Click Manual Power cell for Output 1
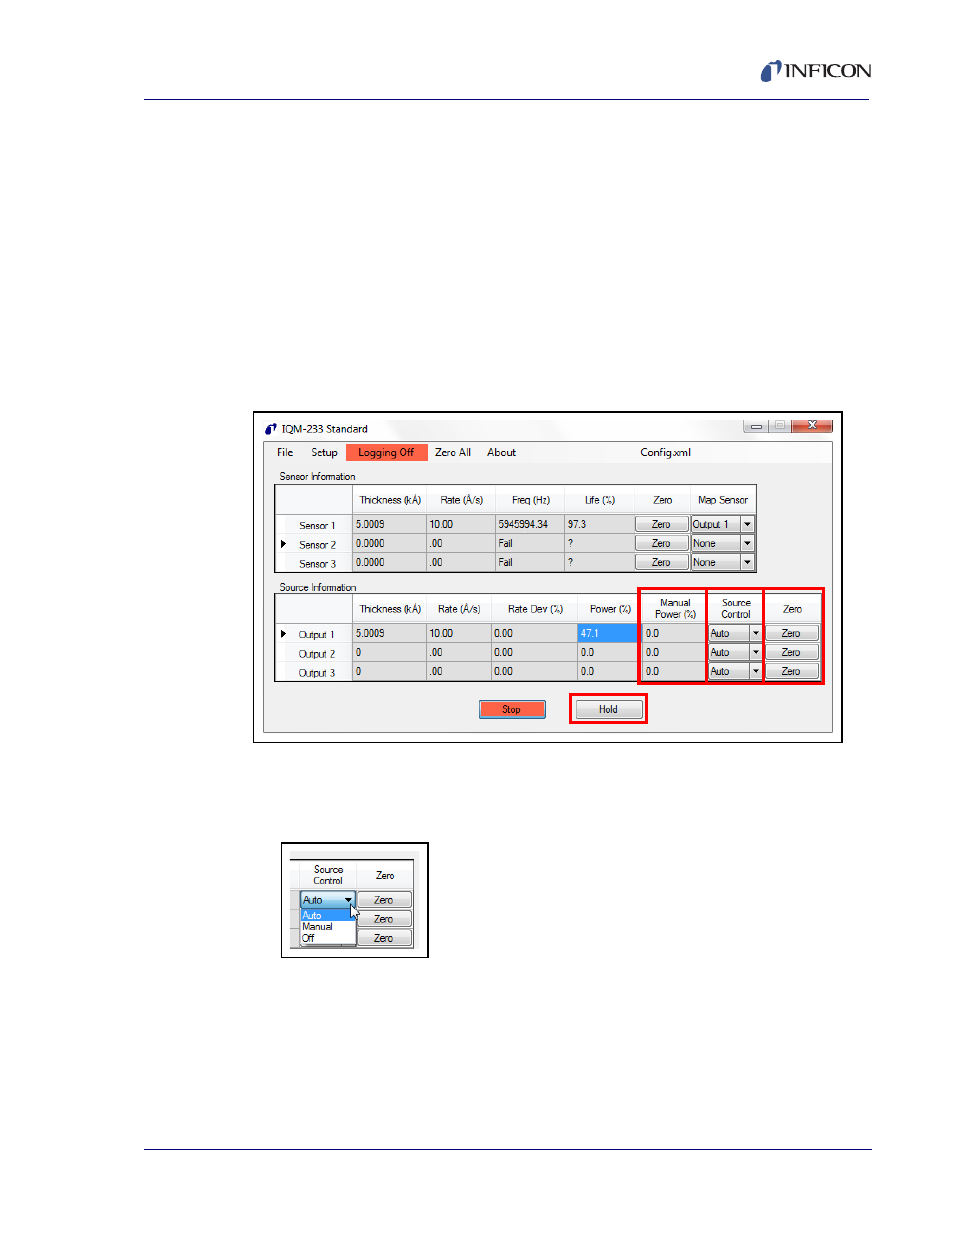The height and width of the screenshot is (1235, 954). coord(673,633)
